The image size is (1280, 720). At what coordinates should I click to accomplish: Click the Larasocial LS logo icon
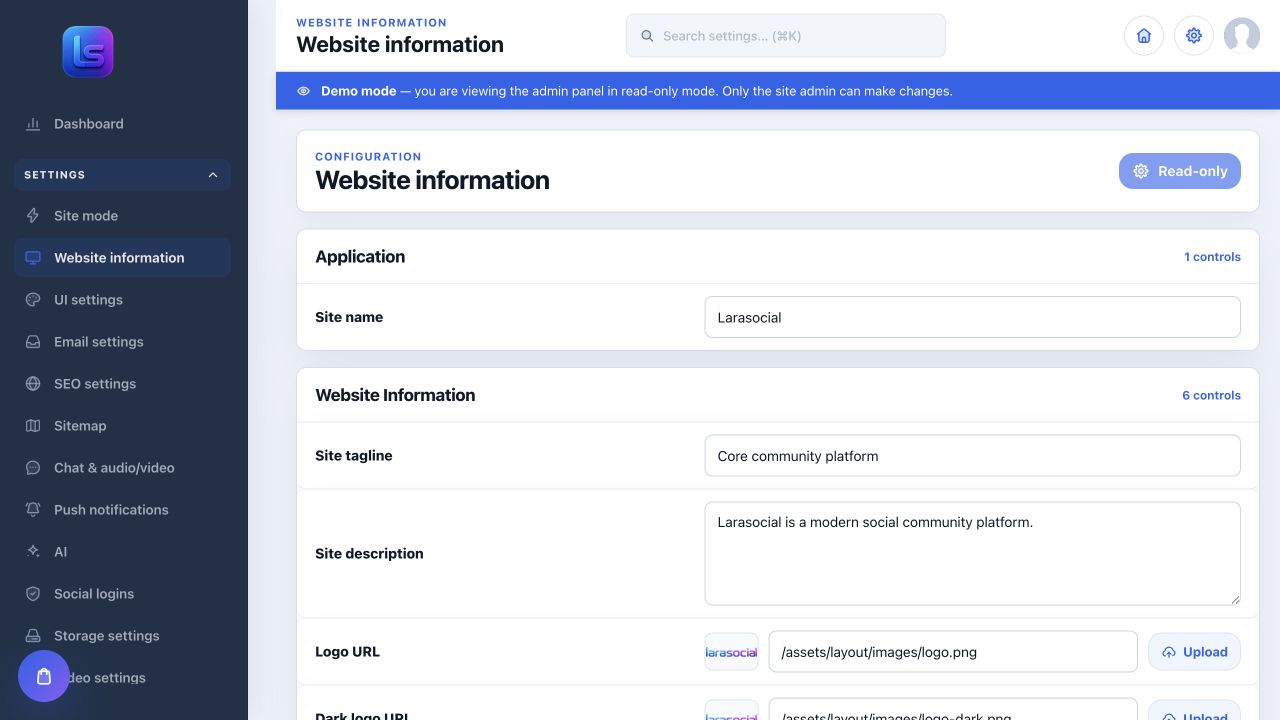click(88, 52)
